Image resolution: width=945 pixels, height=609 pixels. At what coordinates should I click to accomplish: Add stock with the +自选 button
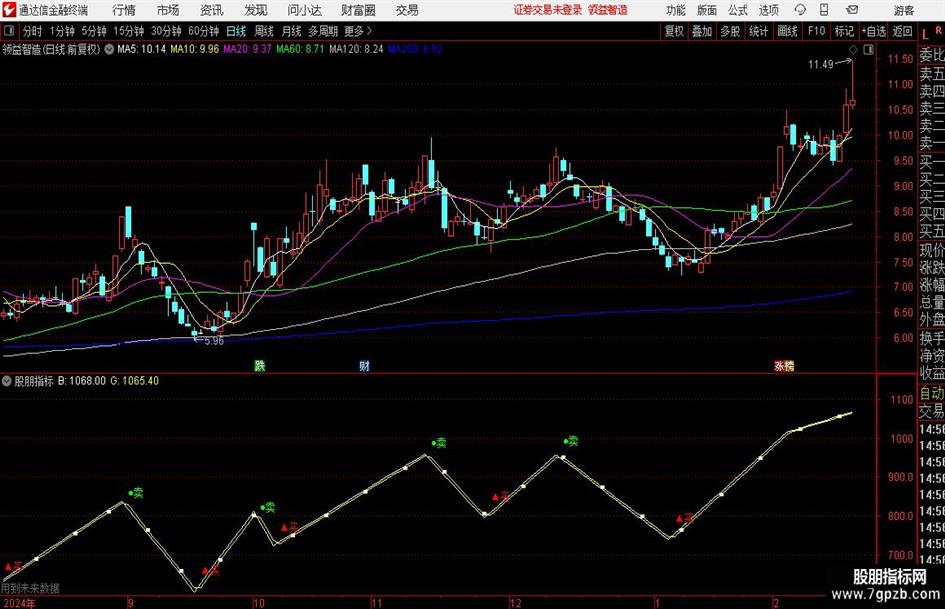tap(873, 31)
